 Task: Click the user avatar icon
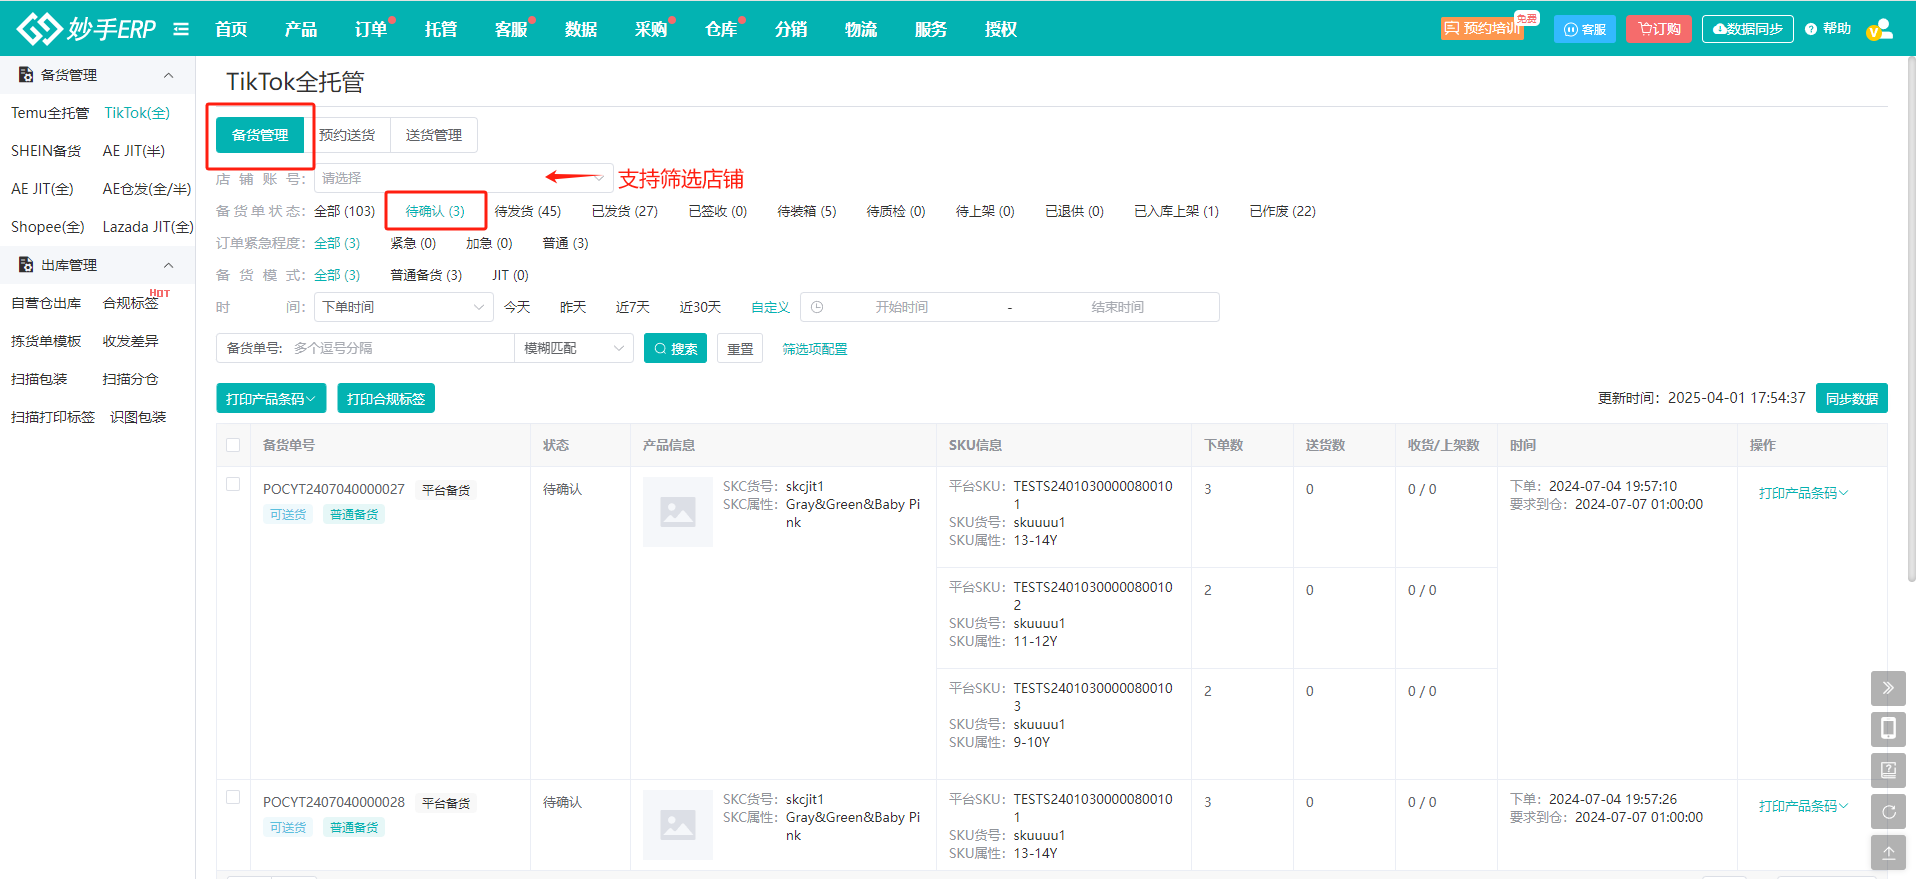point(1880,29)
